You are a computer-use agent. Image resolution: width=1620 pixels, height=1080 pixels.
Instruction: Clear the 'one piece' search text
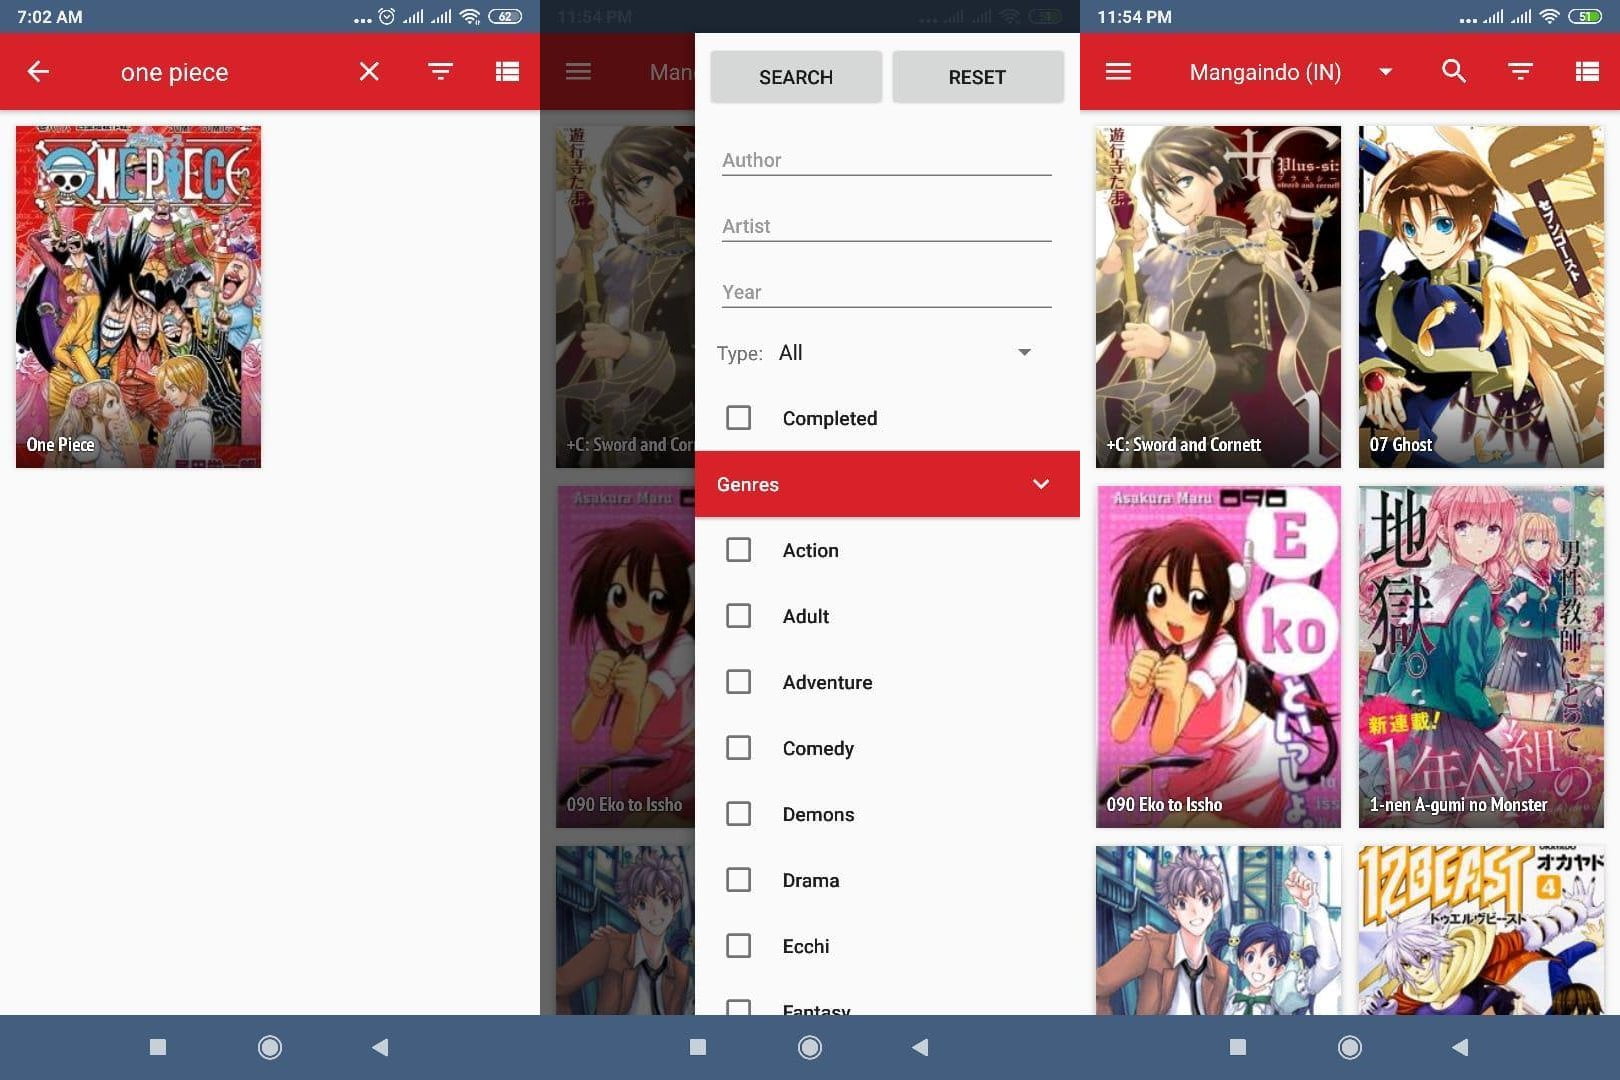click(369, 71)
